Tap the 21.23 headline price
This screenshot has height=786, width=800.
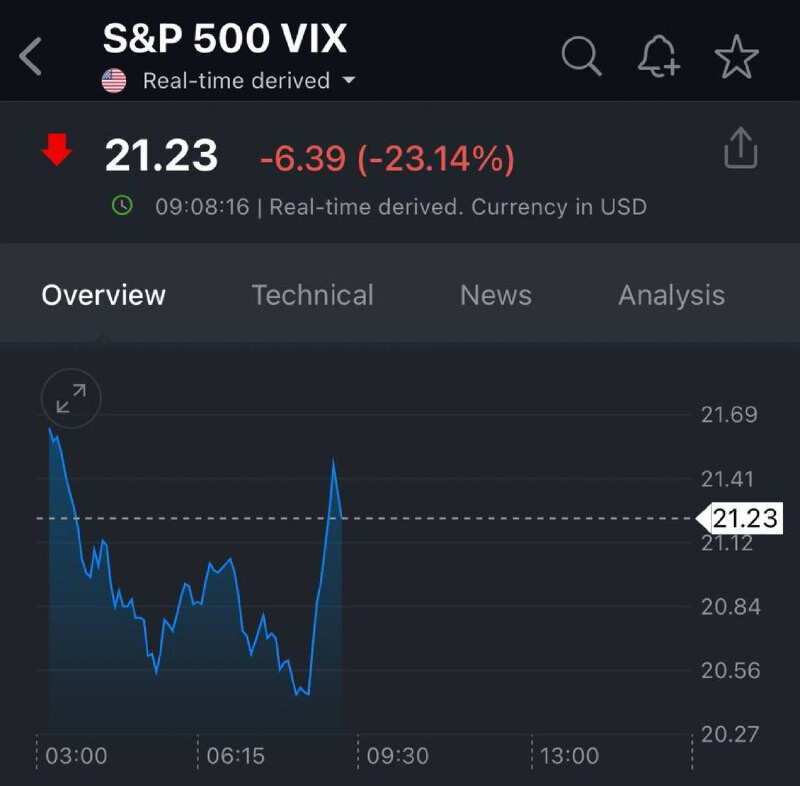(161, 156)
